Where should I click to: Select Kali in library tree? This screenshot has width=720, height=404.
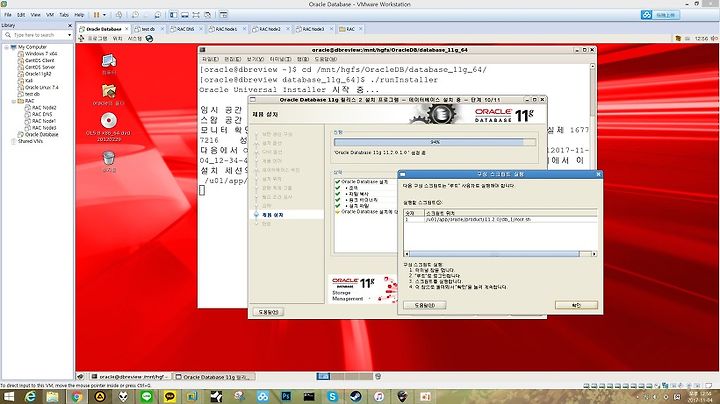tap(29, 81)
